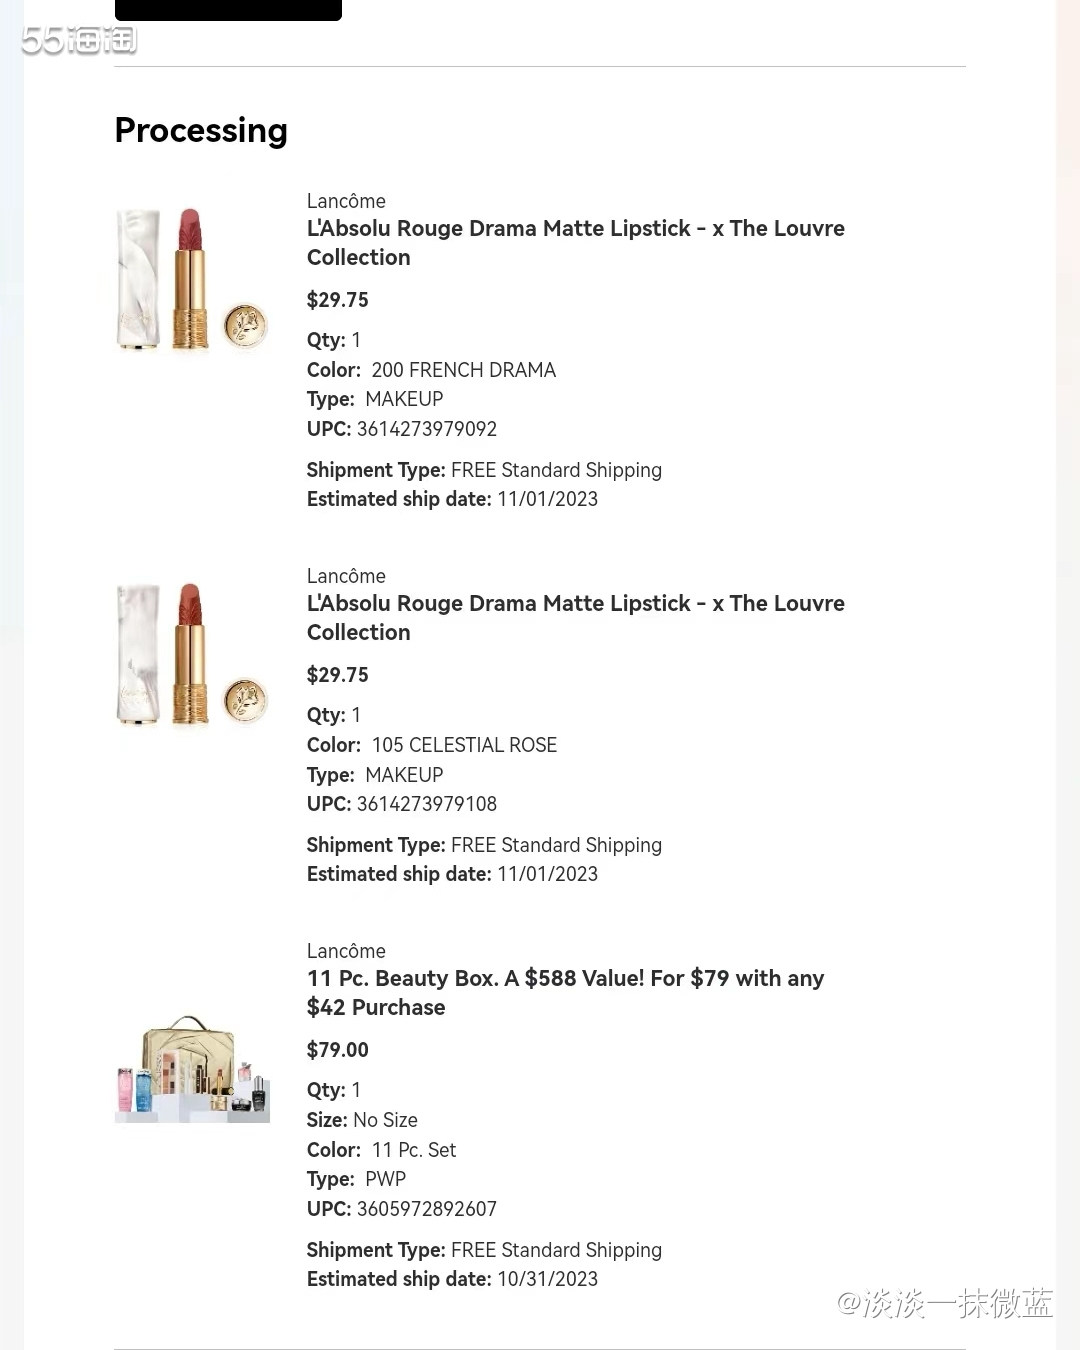
Task: View the 11 Pc. Beauty Box image
Action: [x=192, y=1068]
